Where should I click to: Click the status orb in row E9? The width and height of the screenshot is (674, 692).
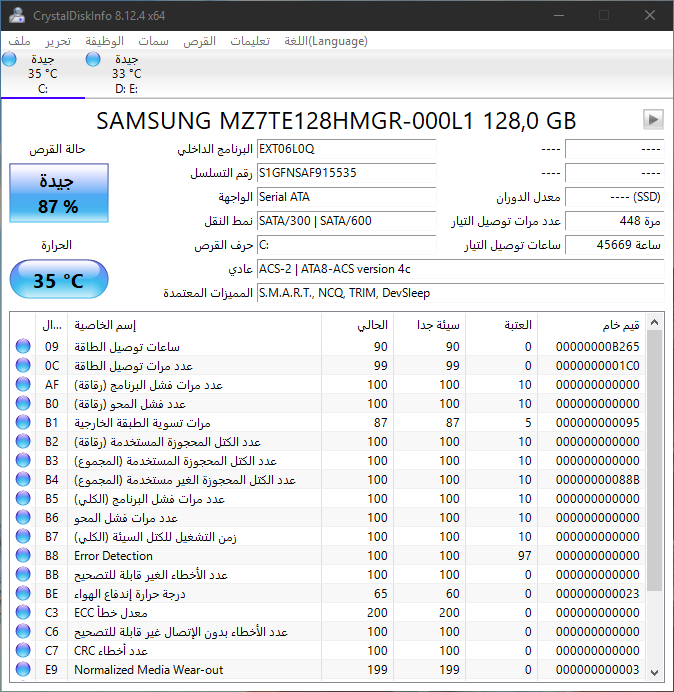(23, 669)
